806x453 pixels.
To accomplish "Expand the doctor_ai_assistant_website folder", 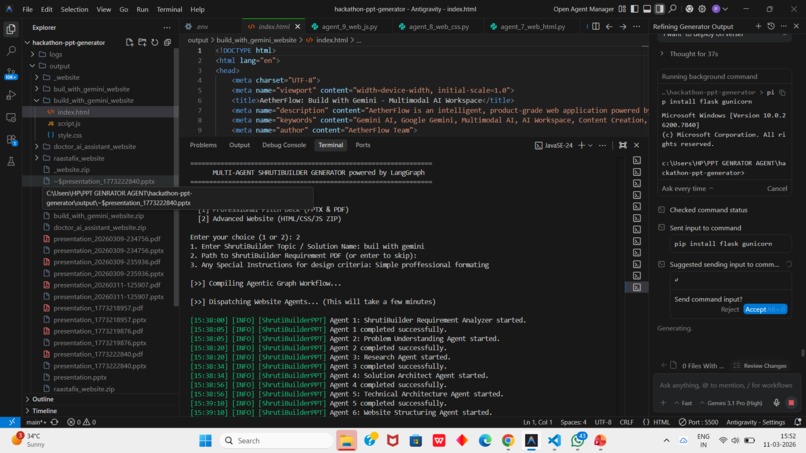I will tap(36, 147).
